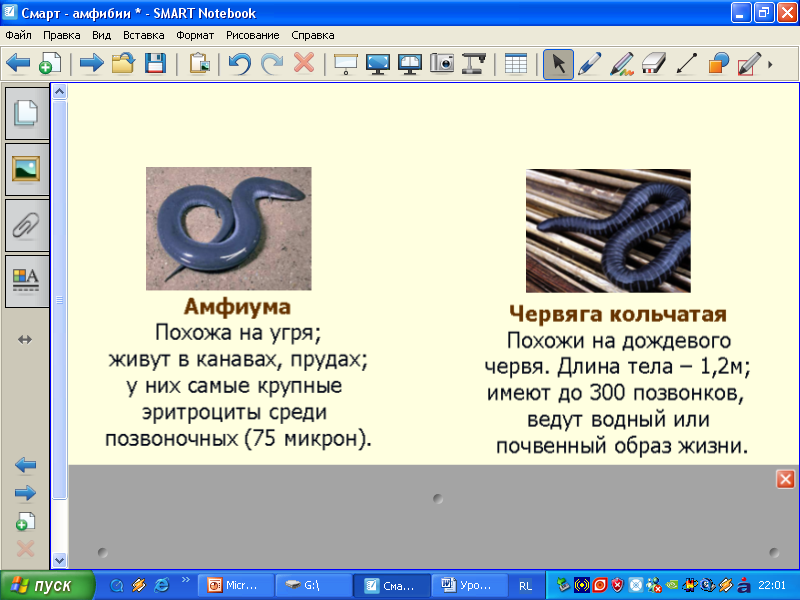Launch the screen capture camera tool
Image resolution: width=800 pixels, height=600 pixels.
pyautogui.click(x=442, y=64)
